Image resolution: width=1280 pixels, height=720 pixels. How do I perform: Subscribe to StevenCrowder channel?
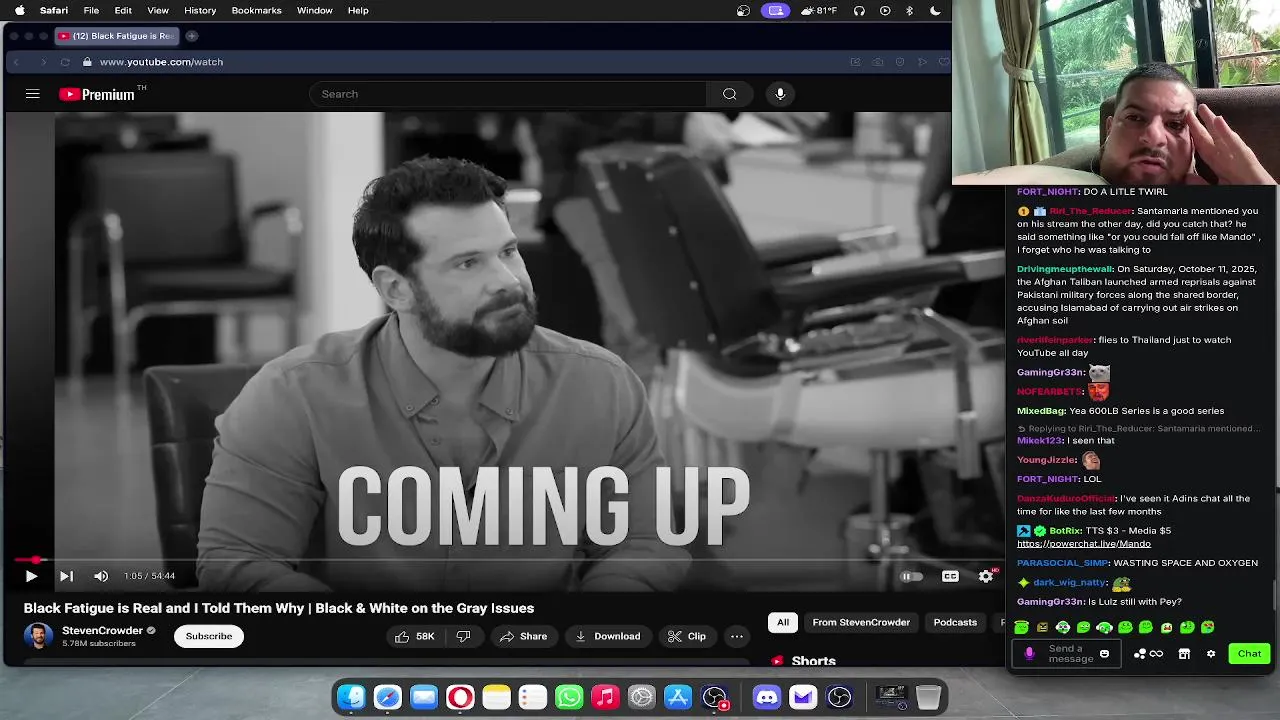[208, 636]
